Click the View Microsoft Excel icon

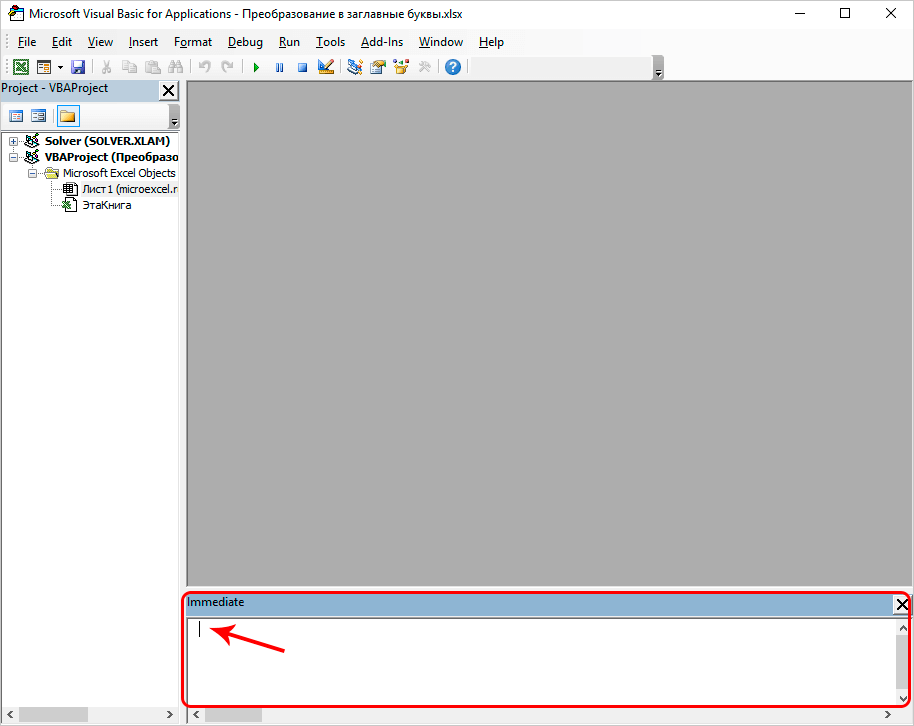tap(20, 67)
